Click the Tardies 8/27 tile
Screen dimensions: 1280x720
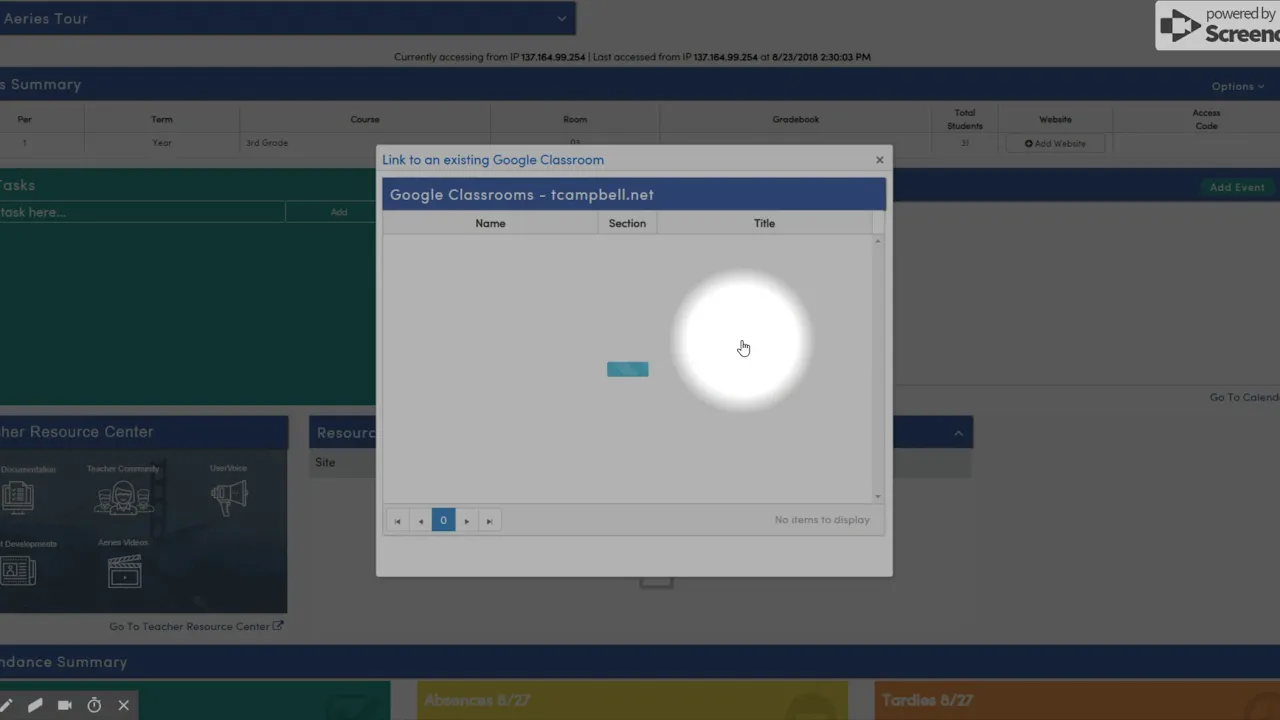tap(1077, 700)
